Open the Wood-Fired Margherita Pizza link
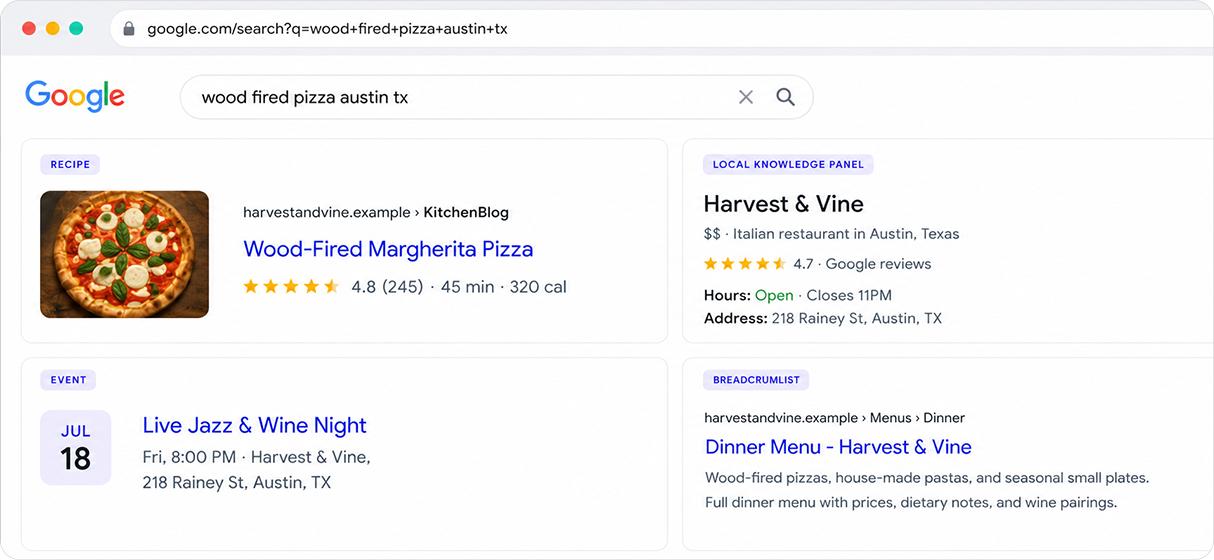Viewport: 1214px width, 560px height. (388, 249)
